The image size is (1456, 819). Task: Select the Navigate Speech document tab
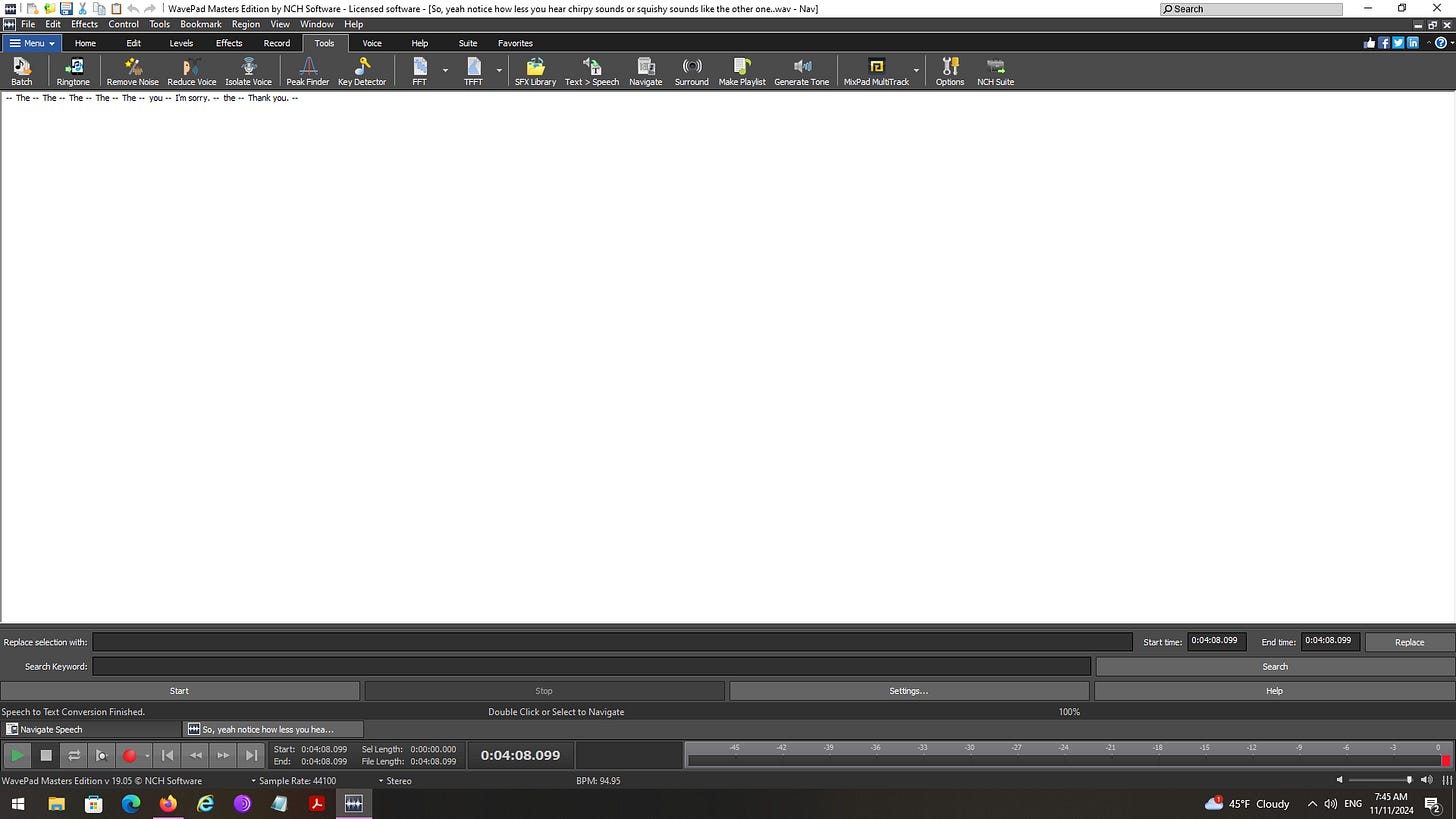click(92, 729)
